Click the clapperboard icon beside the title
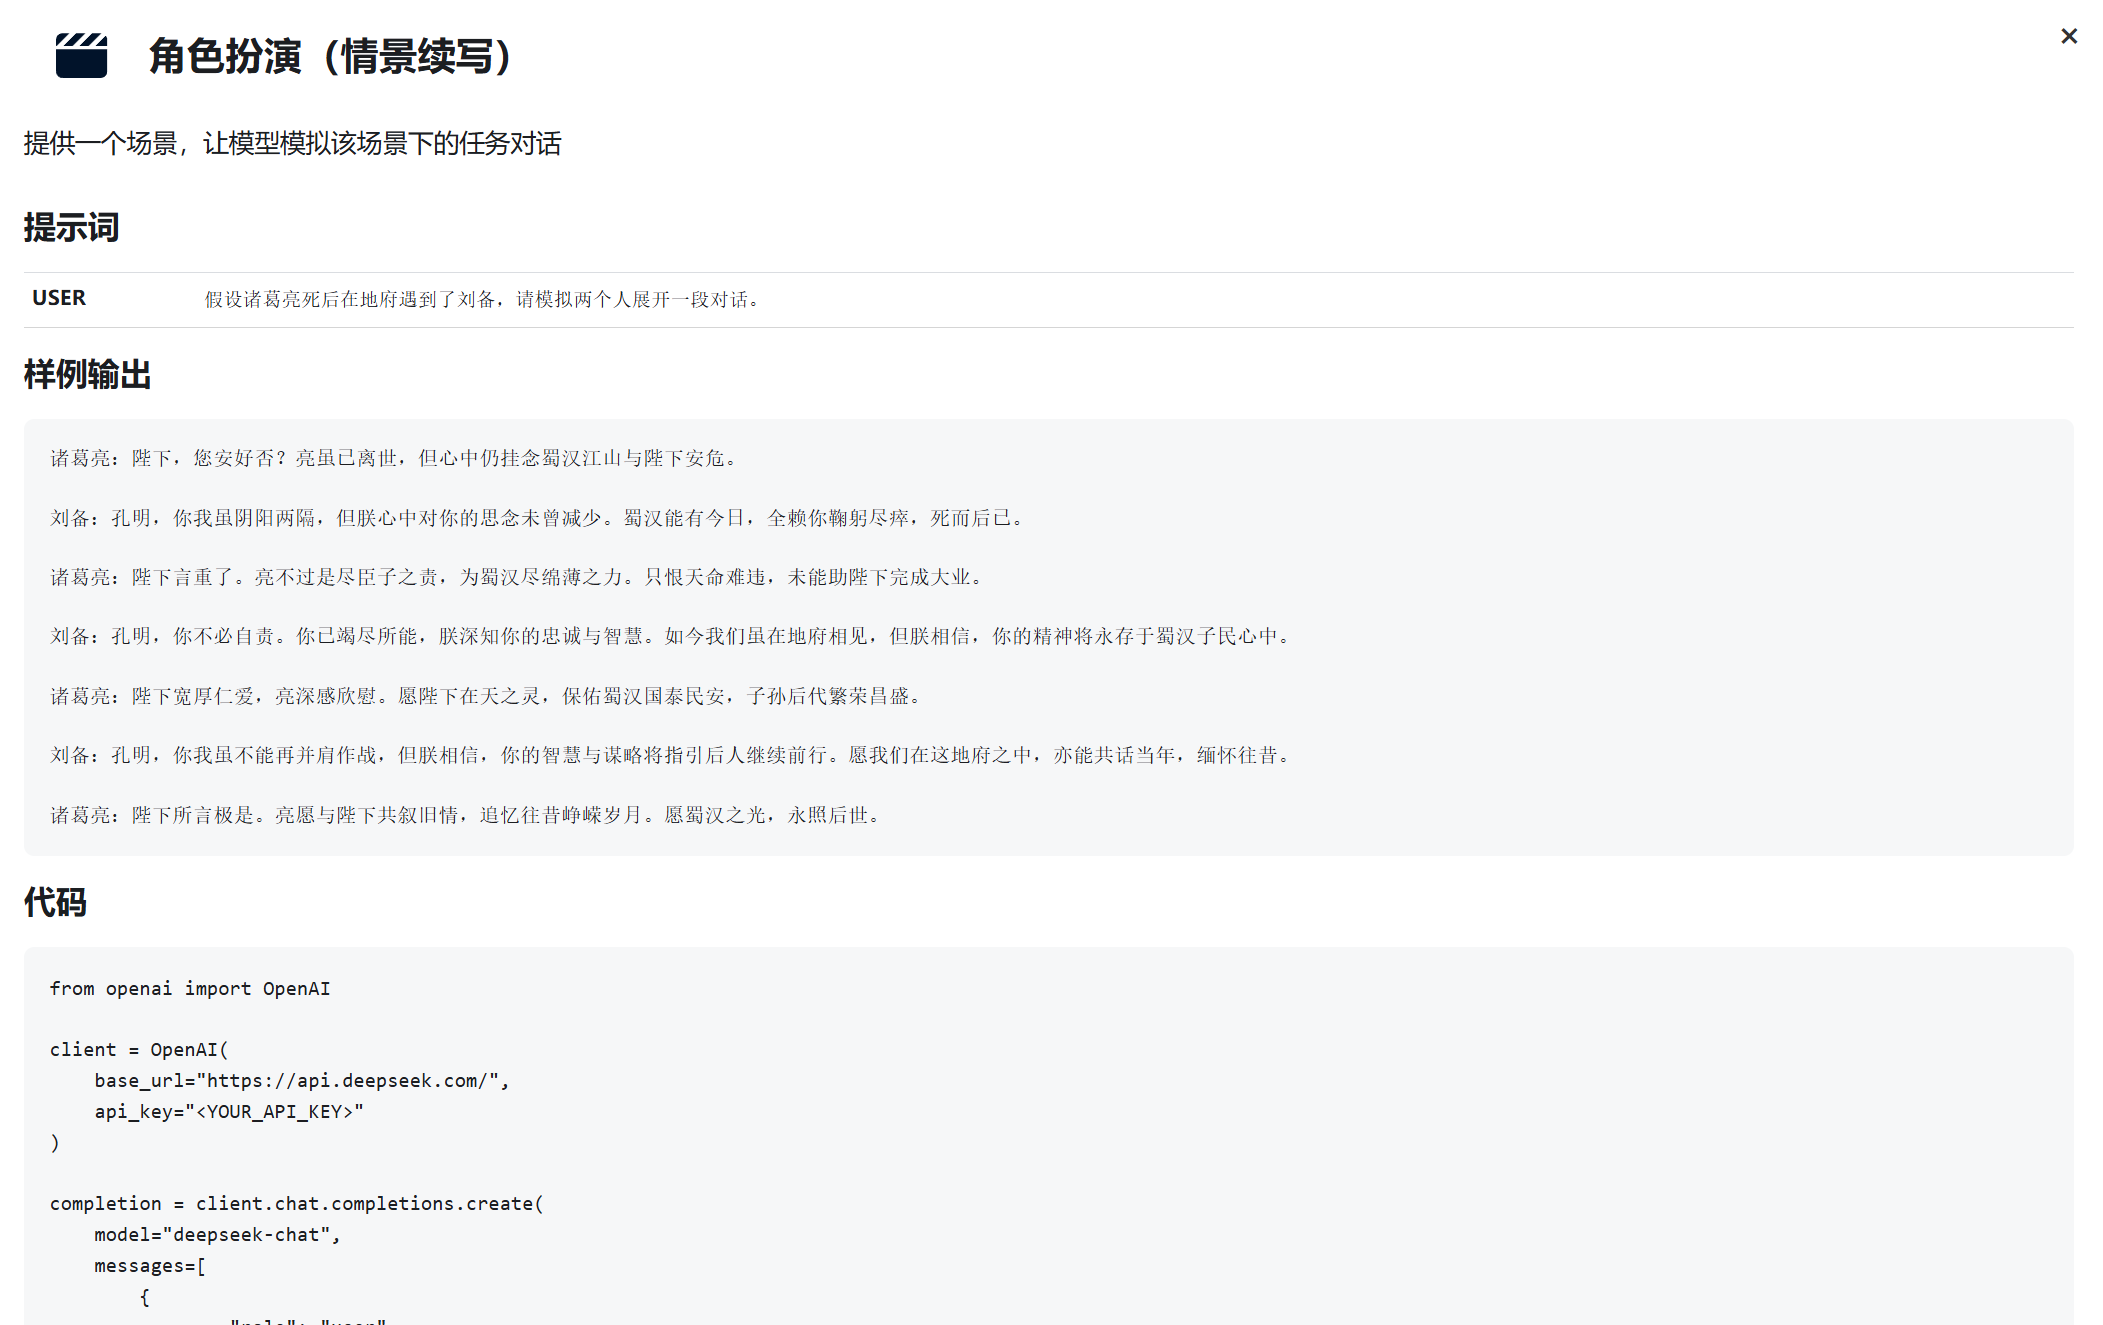2103x1325 pixels. (81, 56)
